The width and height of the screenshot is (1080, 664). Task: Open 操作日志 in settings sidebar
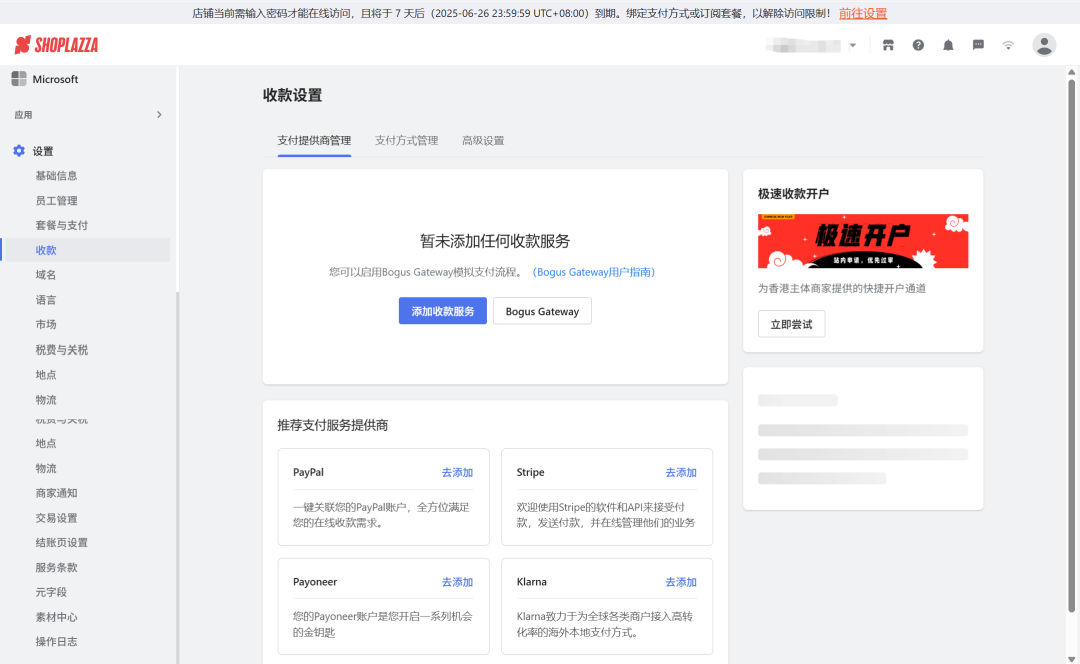(56, 642)
